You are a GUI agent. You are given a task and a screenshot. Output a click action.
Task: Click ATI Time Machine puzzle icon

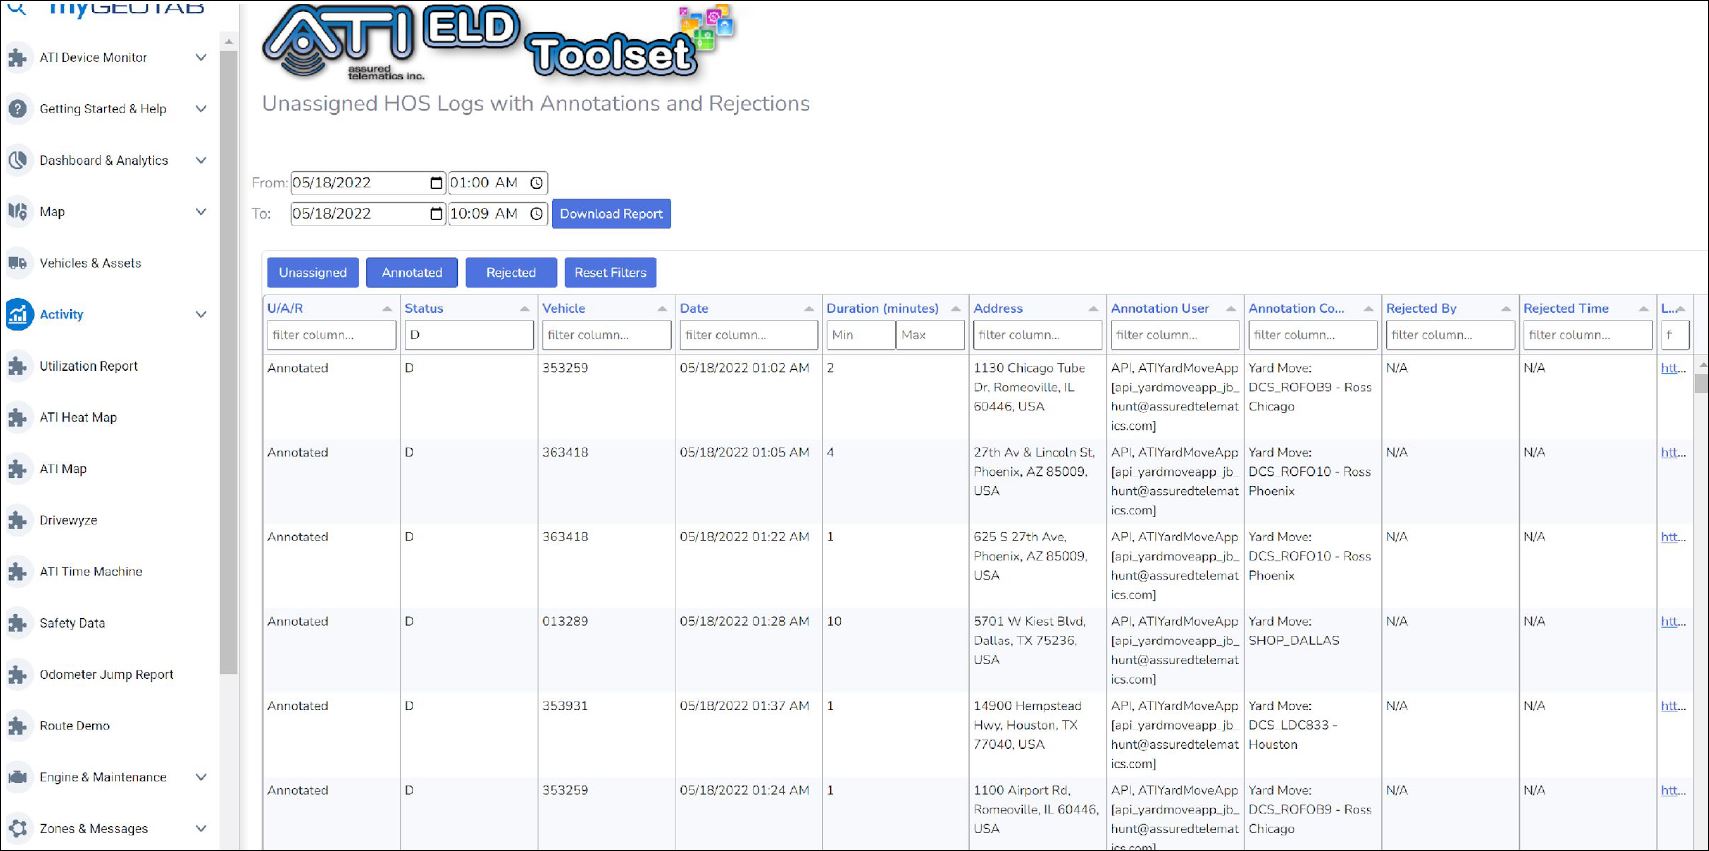(x=17, y=572)
